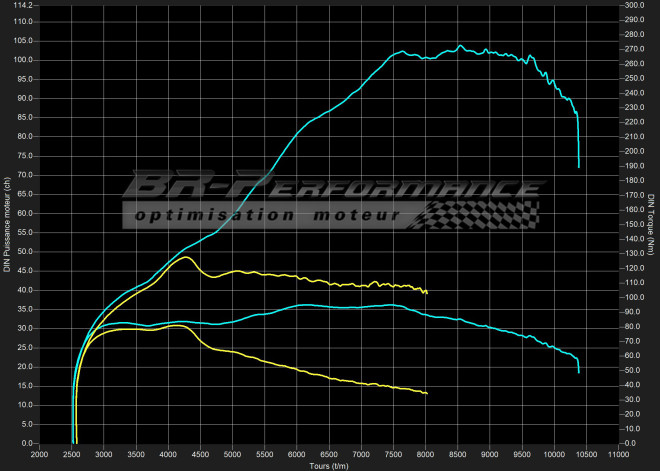The height and width of the screenshot is (471, 660).
Task: Click the 300.0 label on right axis
Action: (x=633, y=5)
